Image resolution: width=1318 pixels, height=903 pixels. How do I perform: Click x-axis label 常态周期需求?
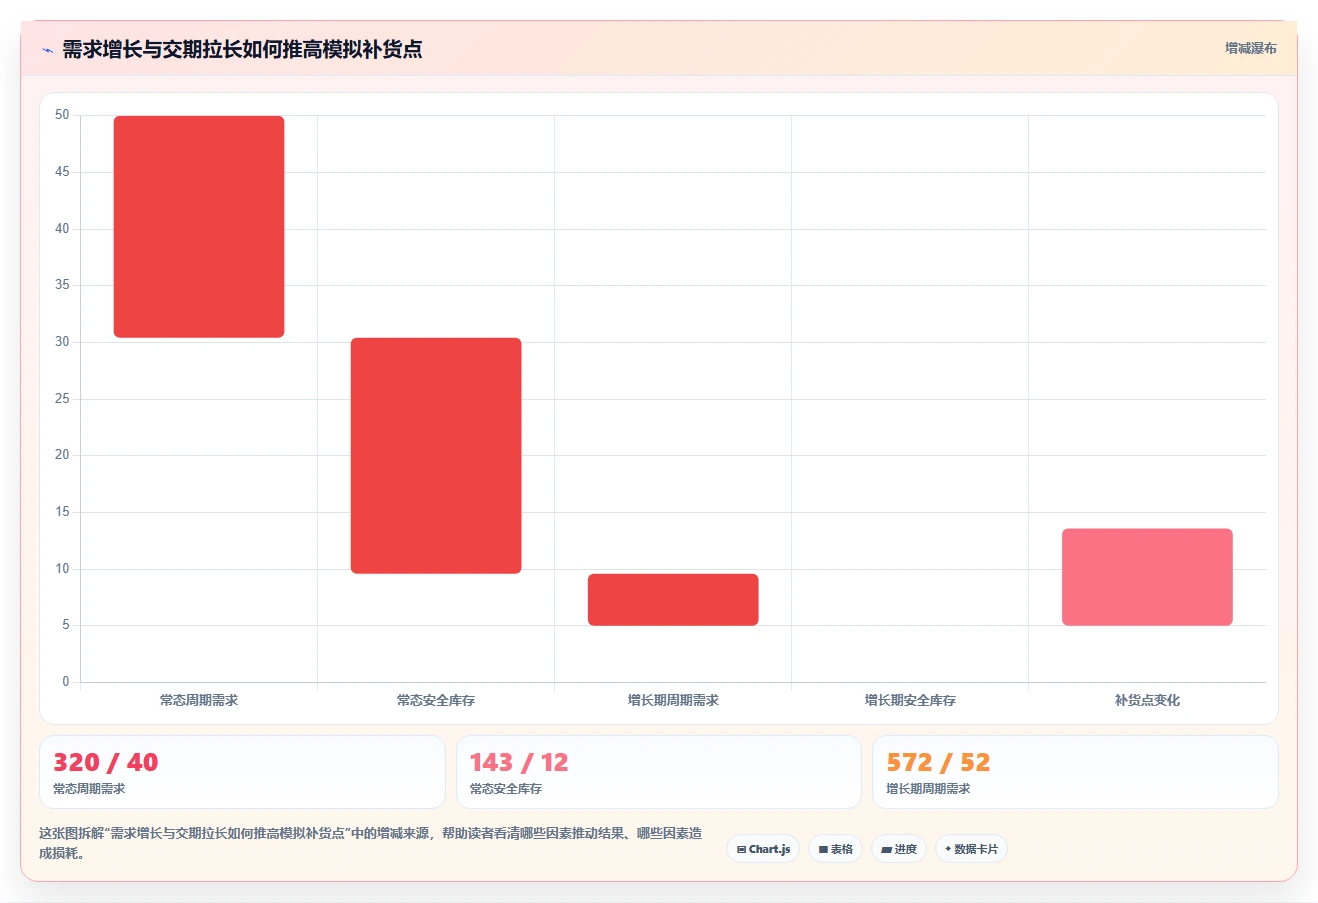point(199,700)
